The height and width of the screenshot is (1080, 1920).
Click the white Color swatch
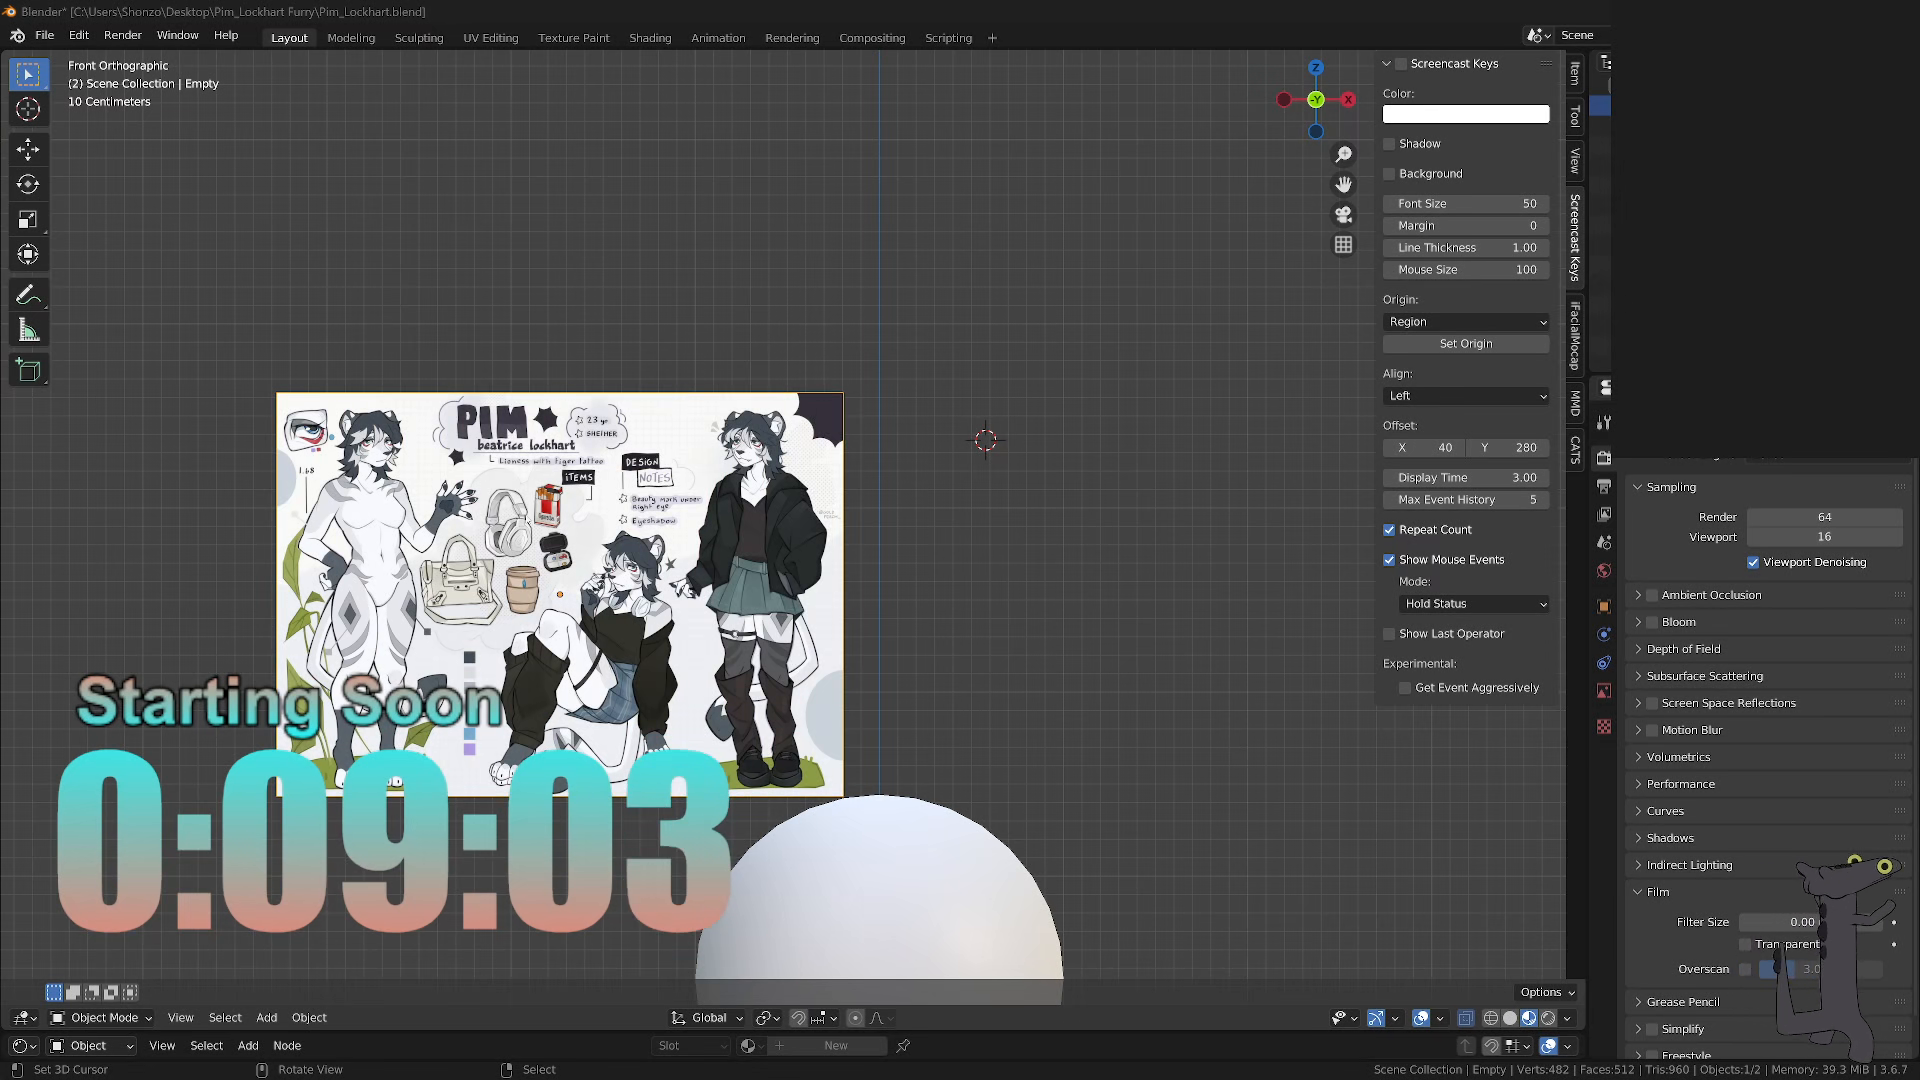(1466, 114)
